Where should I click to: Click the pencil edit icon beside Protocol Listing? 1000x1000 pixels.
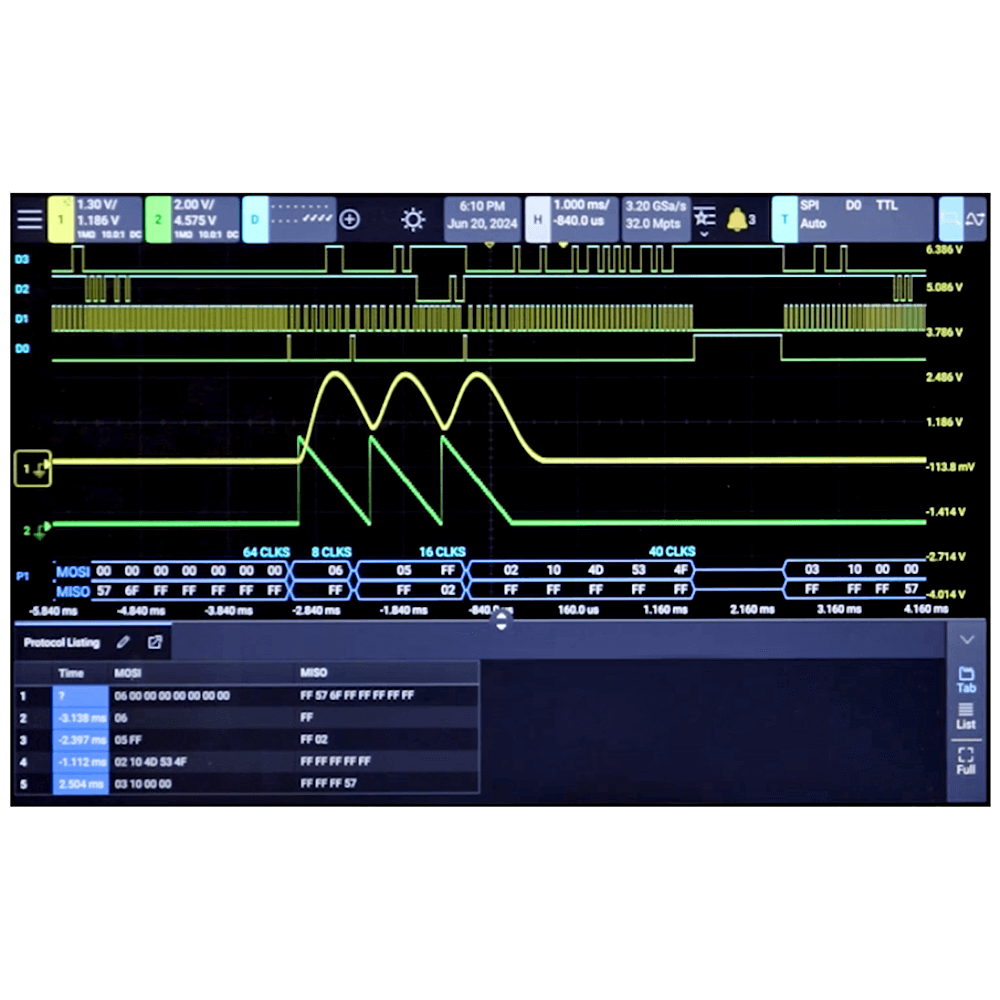(124, 642)
